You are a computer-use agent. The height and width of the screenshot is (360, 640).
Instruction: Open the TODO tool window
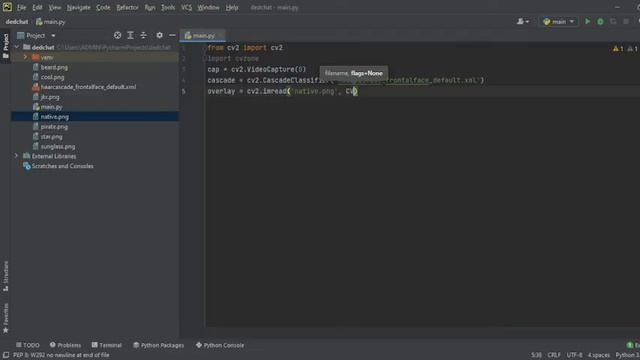[27, 345]
